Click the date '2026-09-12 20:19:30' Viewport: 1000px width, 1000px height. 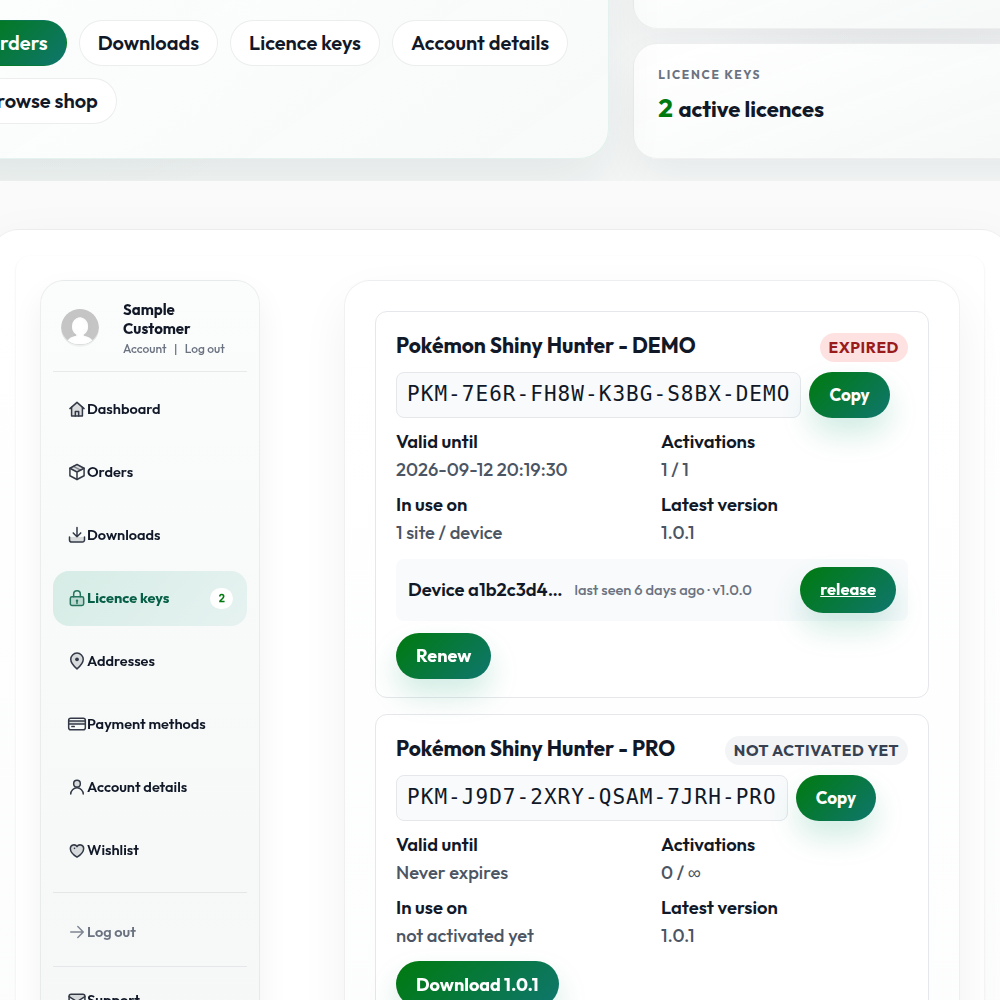pyautogui.click(x=482, y=470)
